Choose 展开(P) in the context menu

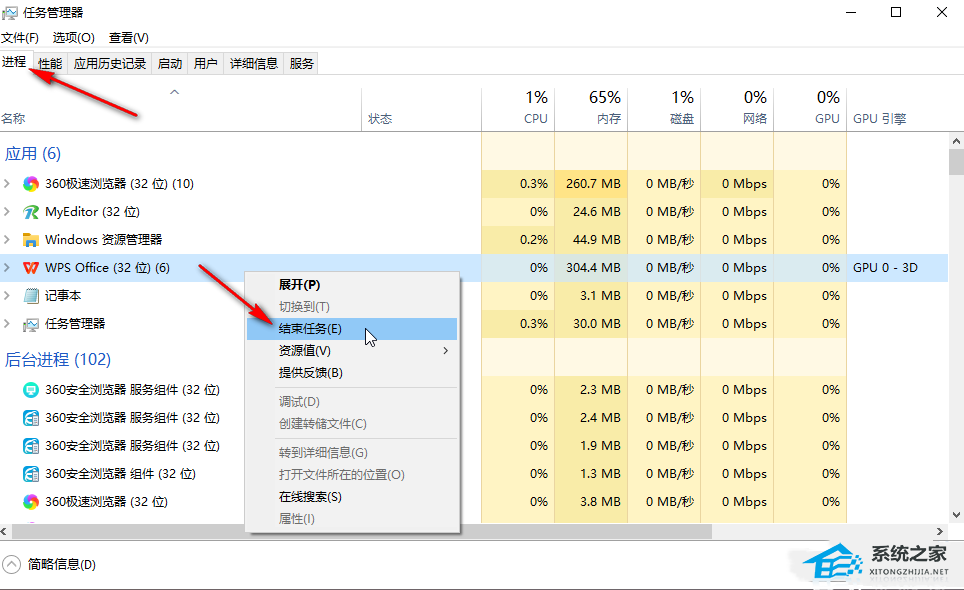coord(352,285)
